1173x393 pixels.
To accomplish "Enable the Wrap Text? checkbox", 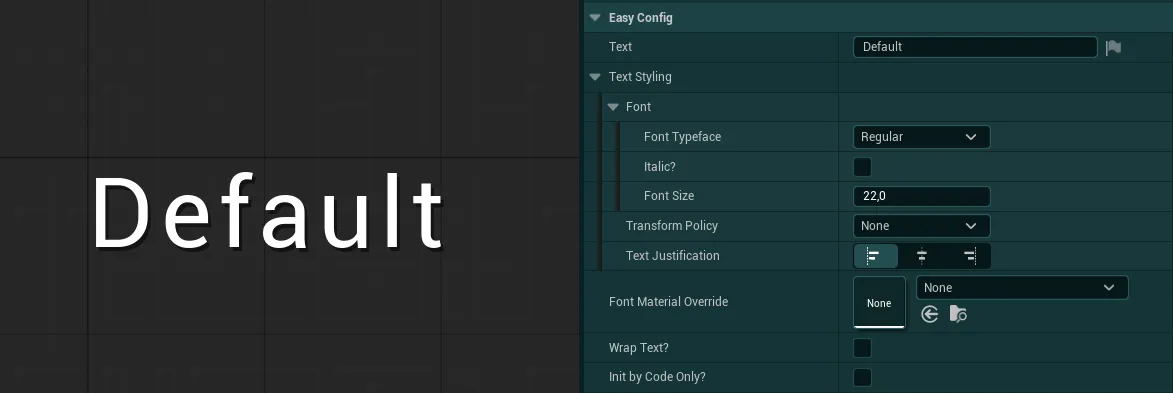I will click(x=863, y=348).
